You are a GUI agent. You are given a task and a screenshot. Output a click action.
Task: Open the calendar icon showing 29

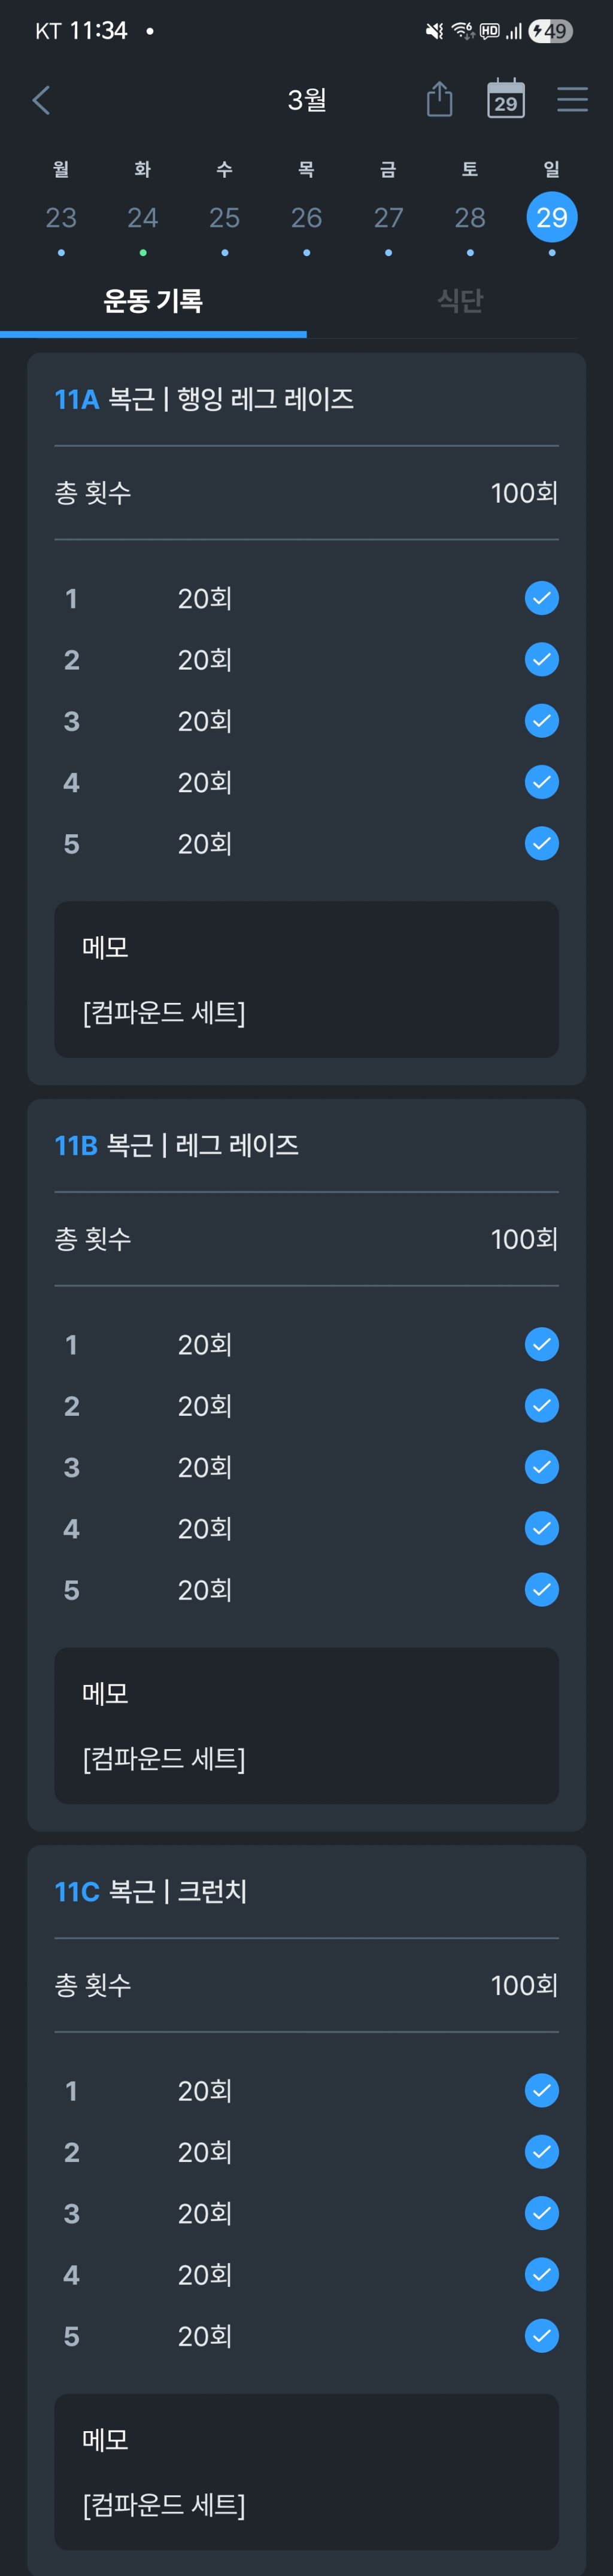click(x=506, y=100)
